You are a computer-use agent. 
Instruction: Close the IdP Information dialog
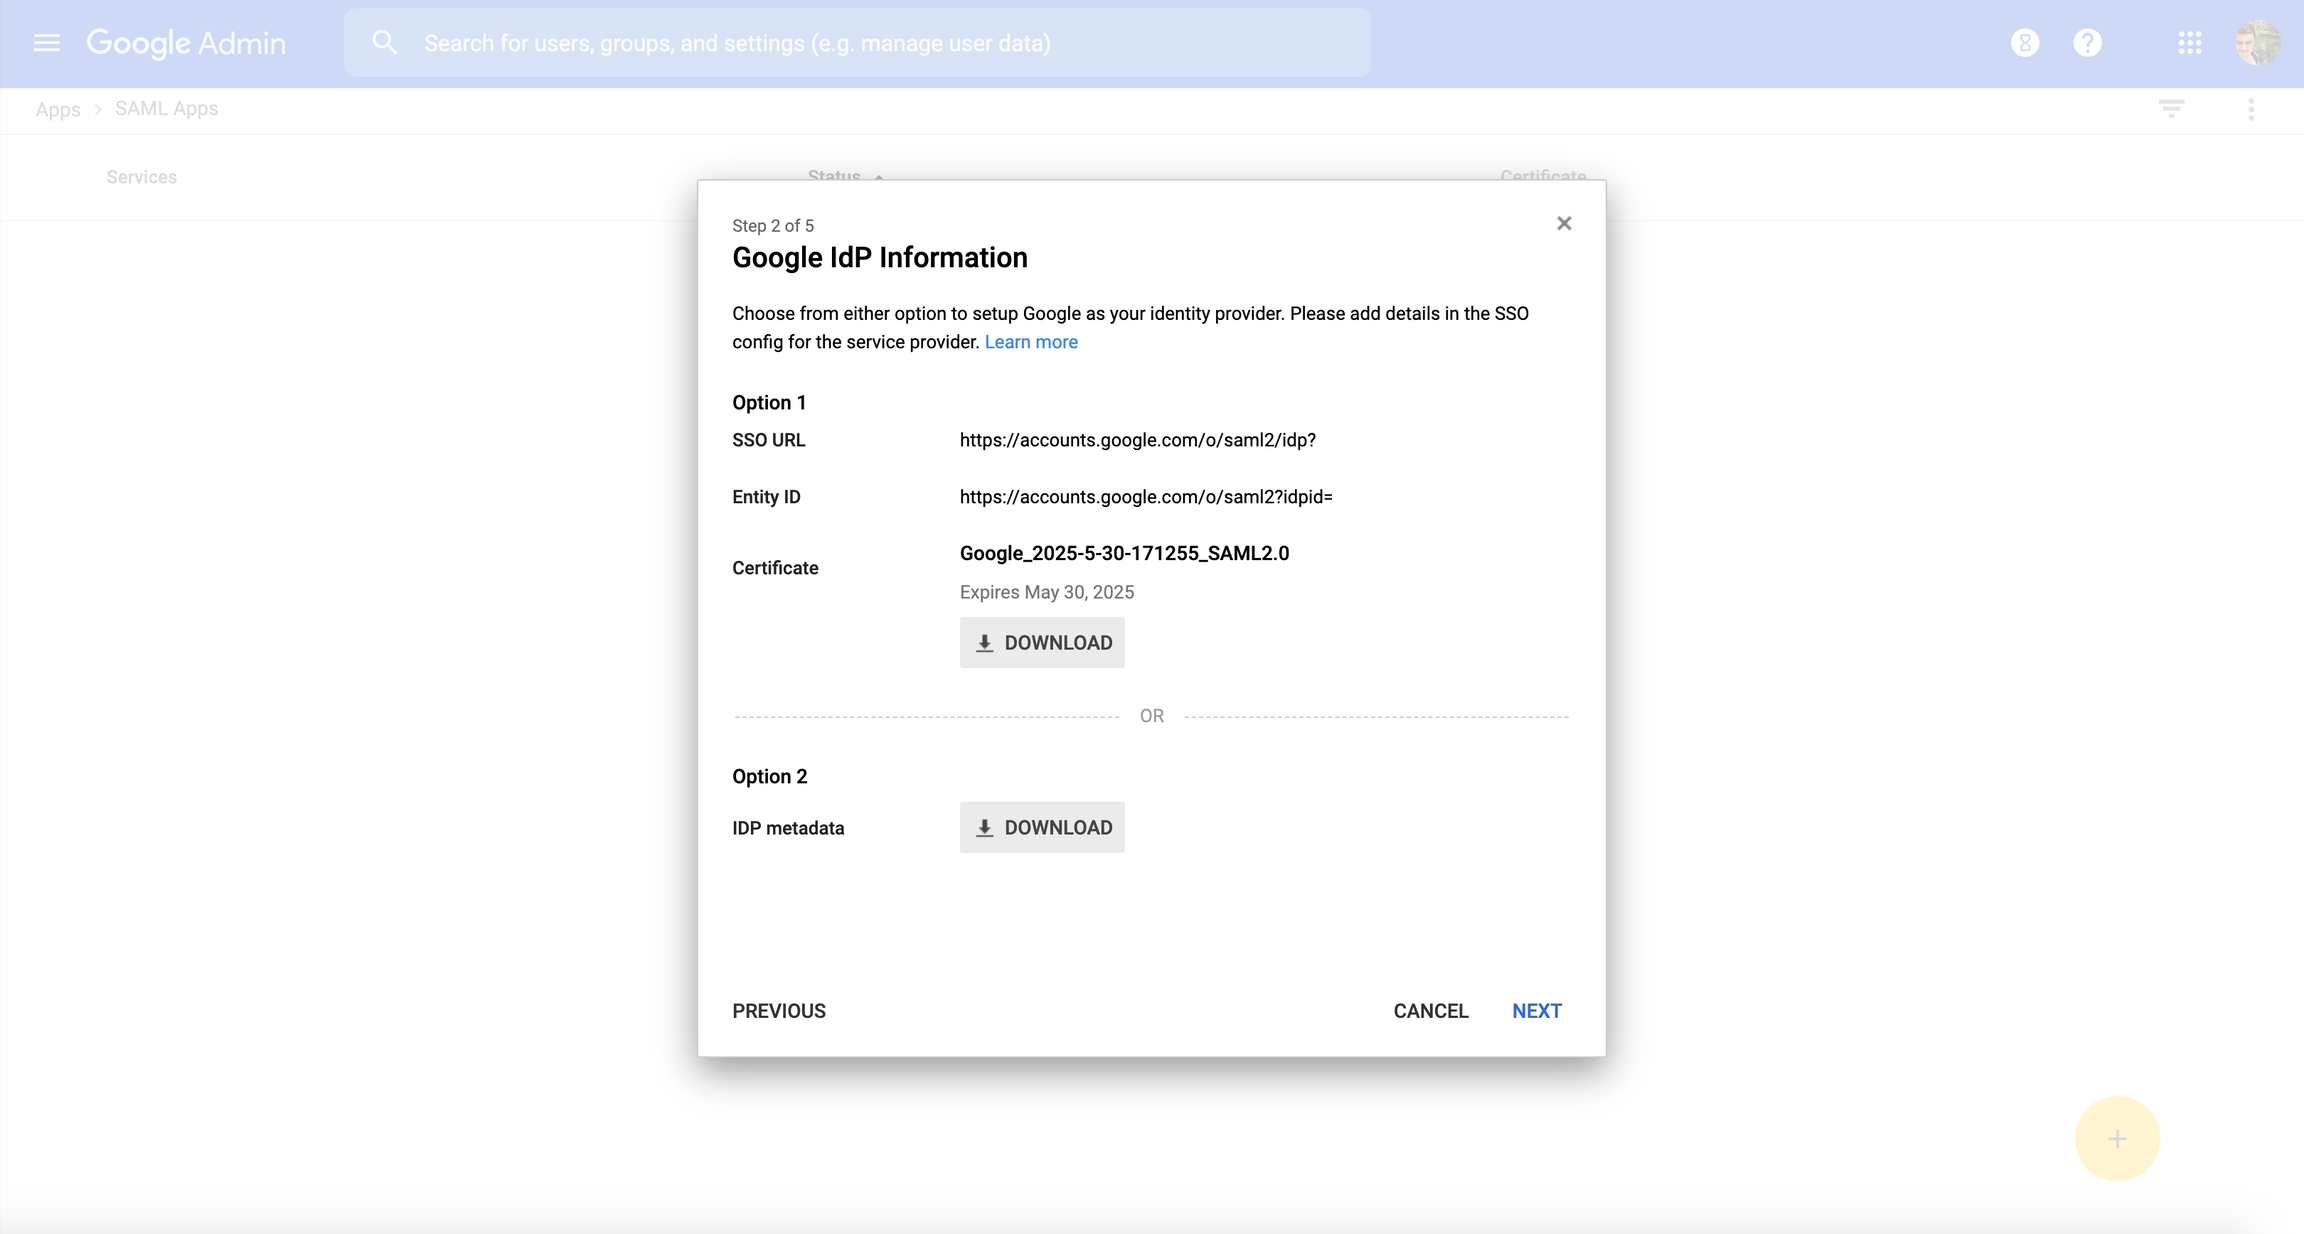[1564, 223]
